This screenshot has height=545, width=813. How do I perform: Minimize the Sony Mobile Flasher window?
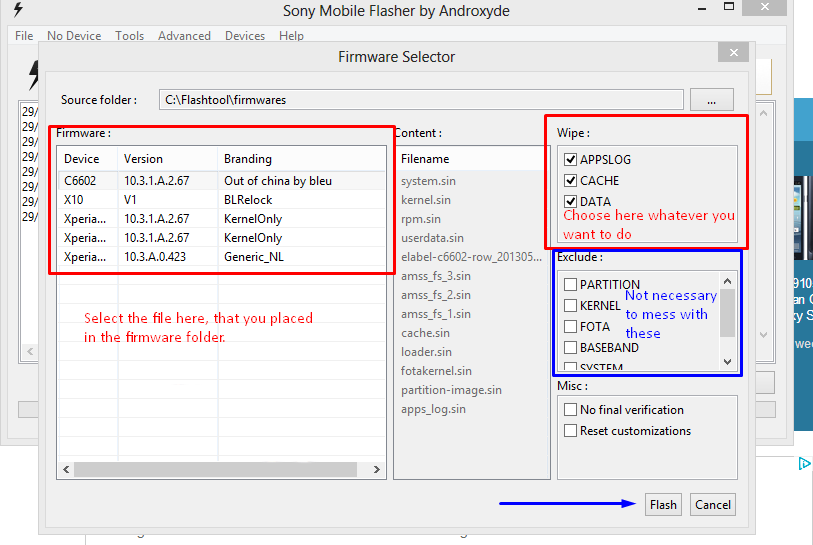coord(702,8)
